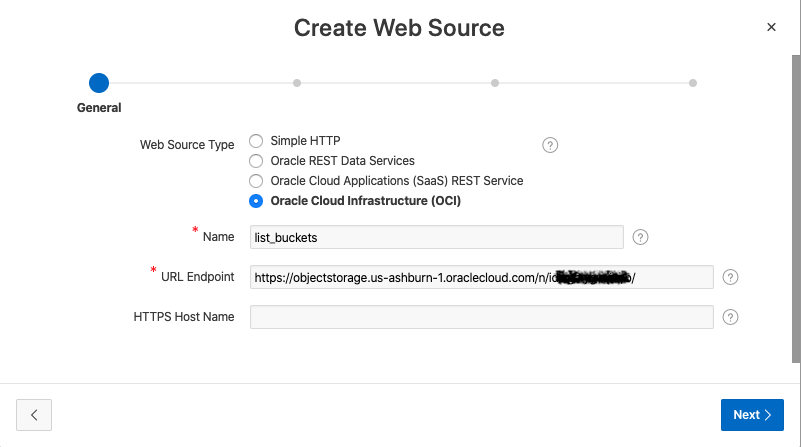Select Oracle Cloud Applications (SaaS) REST Service

tap(256, 181)
